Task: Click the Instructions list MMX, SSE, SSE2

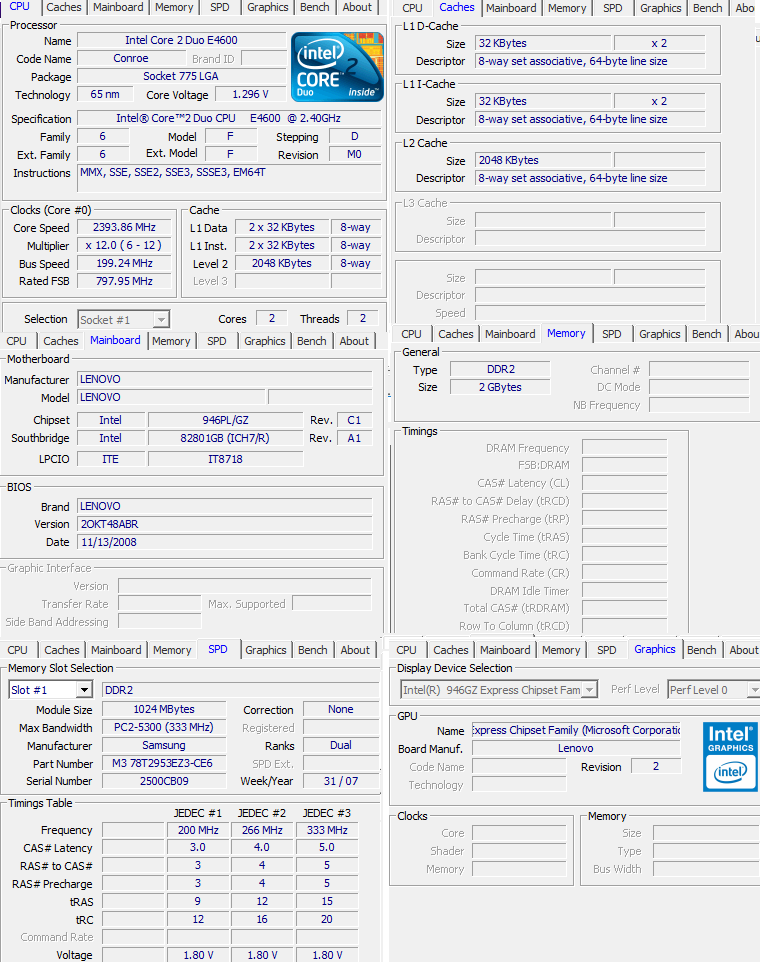Action: click(x=229, y=180)
